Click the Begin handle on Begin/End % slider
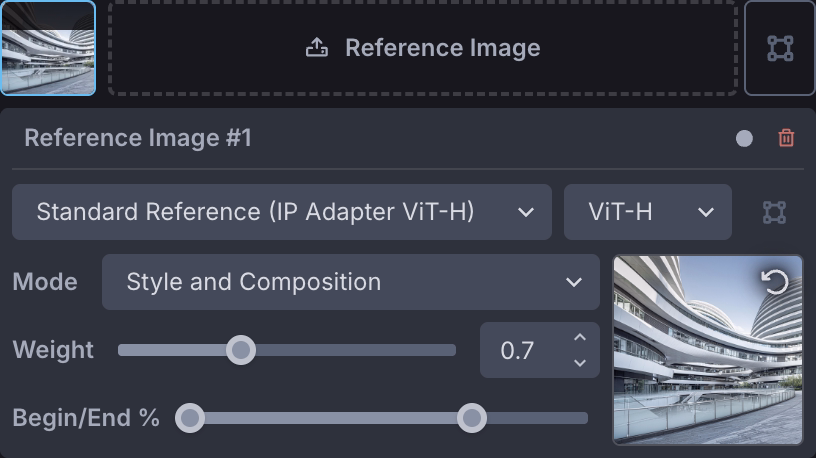The width and height of the screenshot is (816, 458). [x=190, y=418]
